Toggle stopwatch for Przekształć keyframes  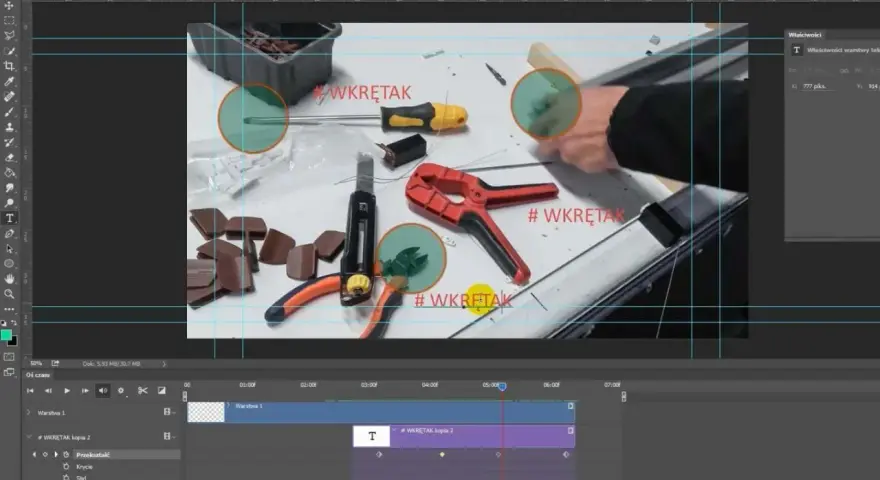[x=66, y=455]
